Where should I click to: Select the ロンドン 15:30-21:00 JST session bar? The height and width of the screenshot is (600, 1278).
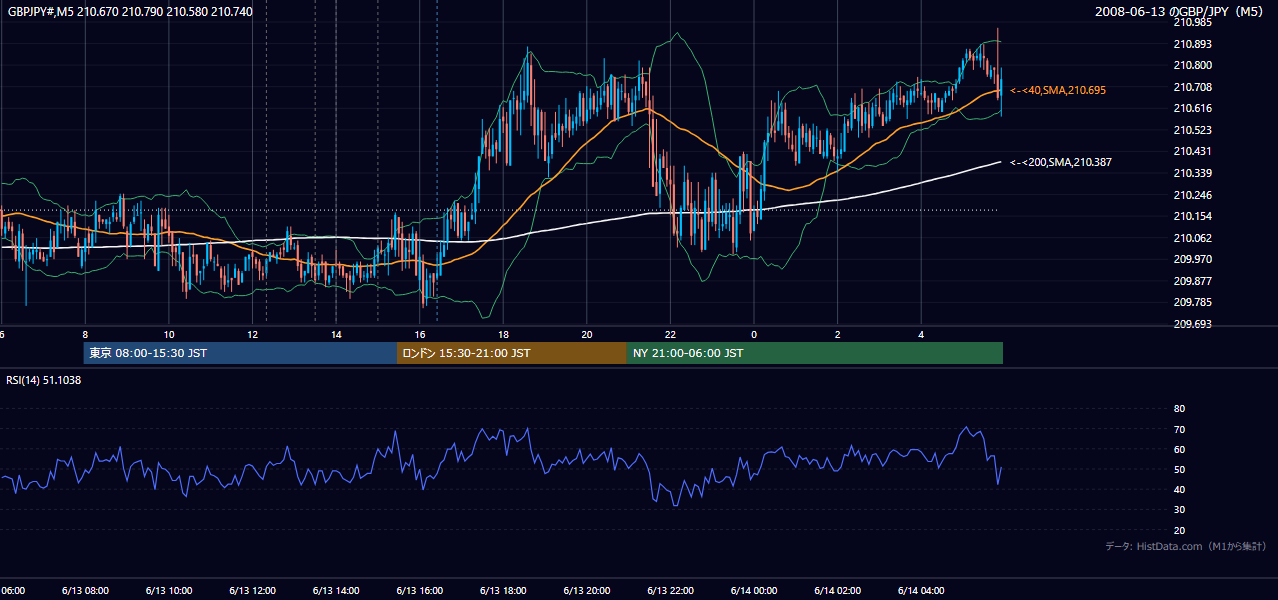512,353
